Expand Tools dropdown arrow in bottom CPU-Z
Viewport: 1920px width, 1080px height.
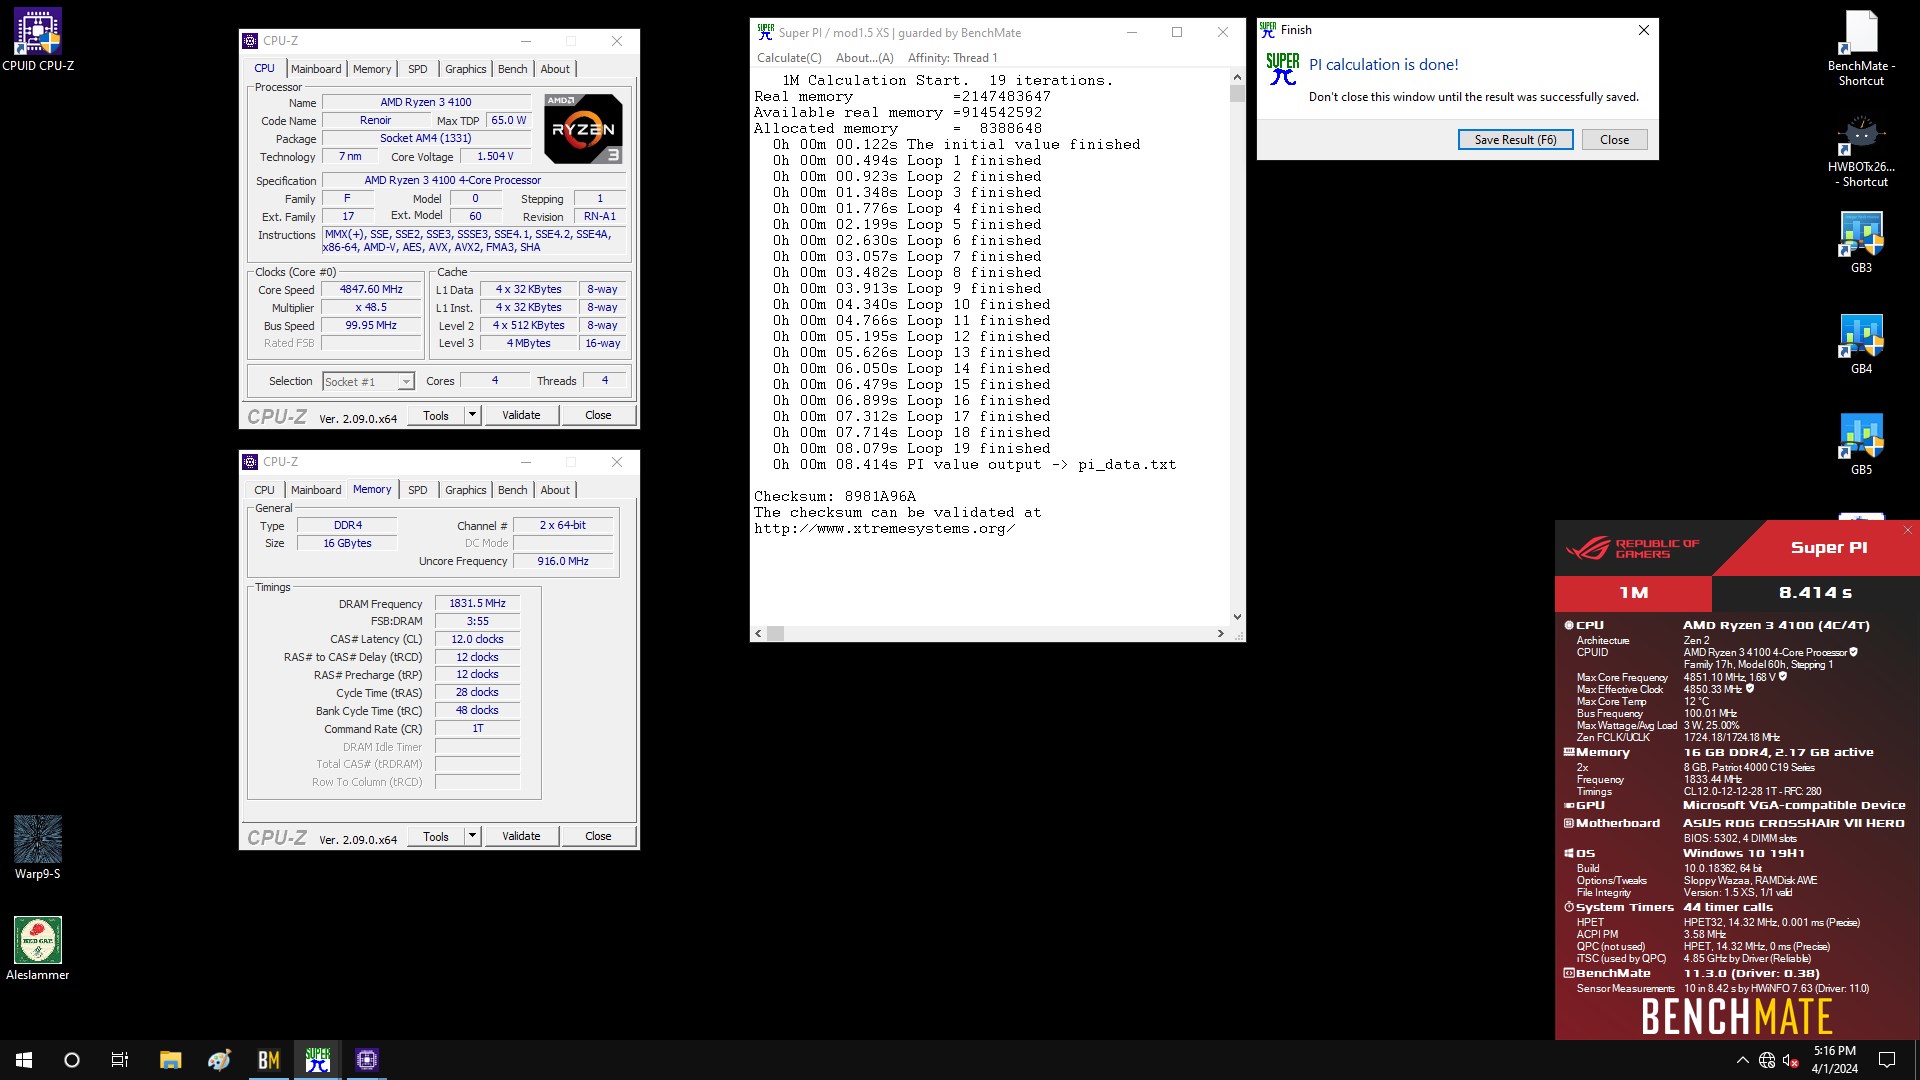472,836
